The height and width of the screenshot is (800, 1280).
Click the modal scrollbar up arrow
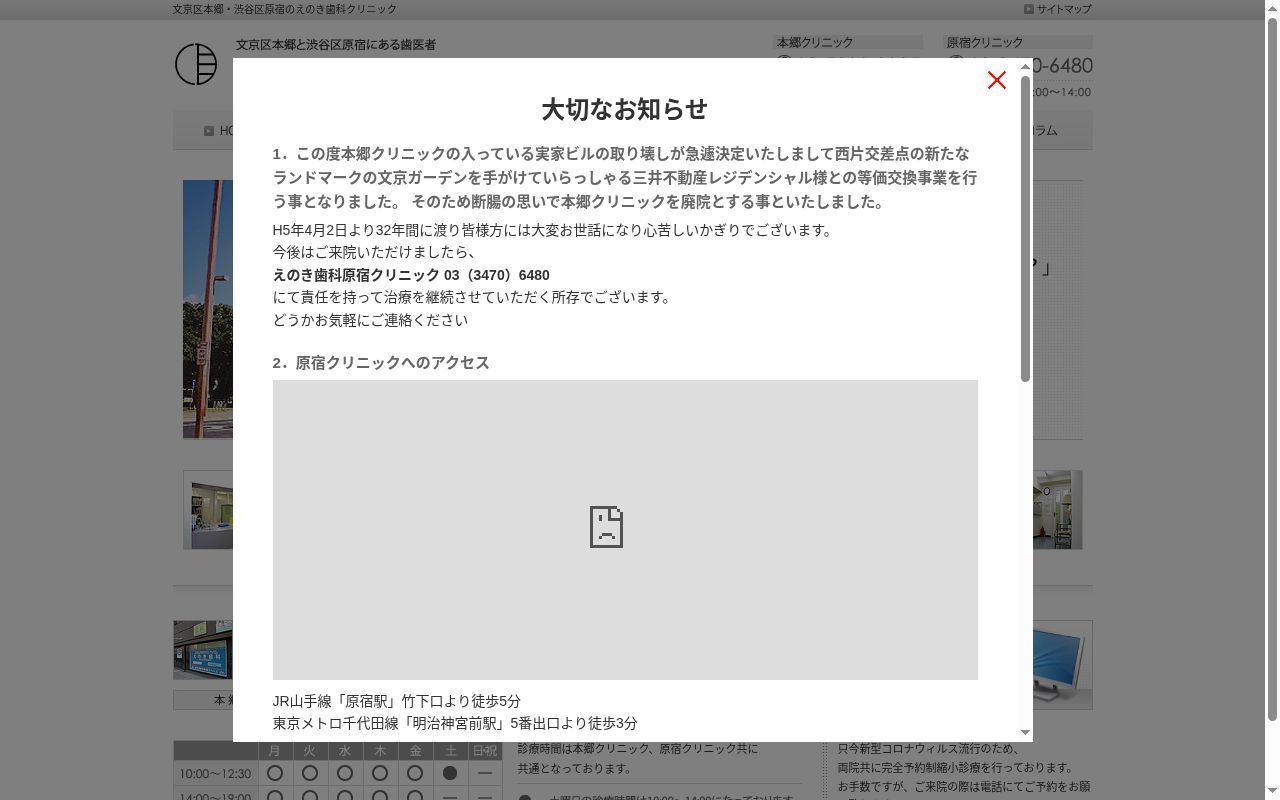click(1025, 67)
